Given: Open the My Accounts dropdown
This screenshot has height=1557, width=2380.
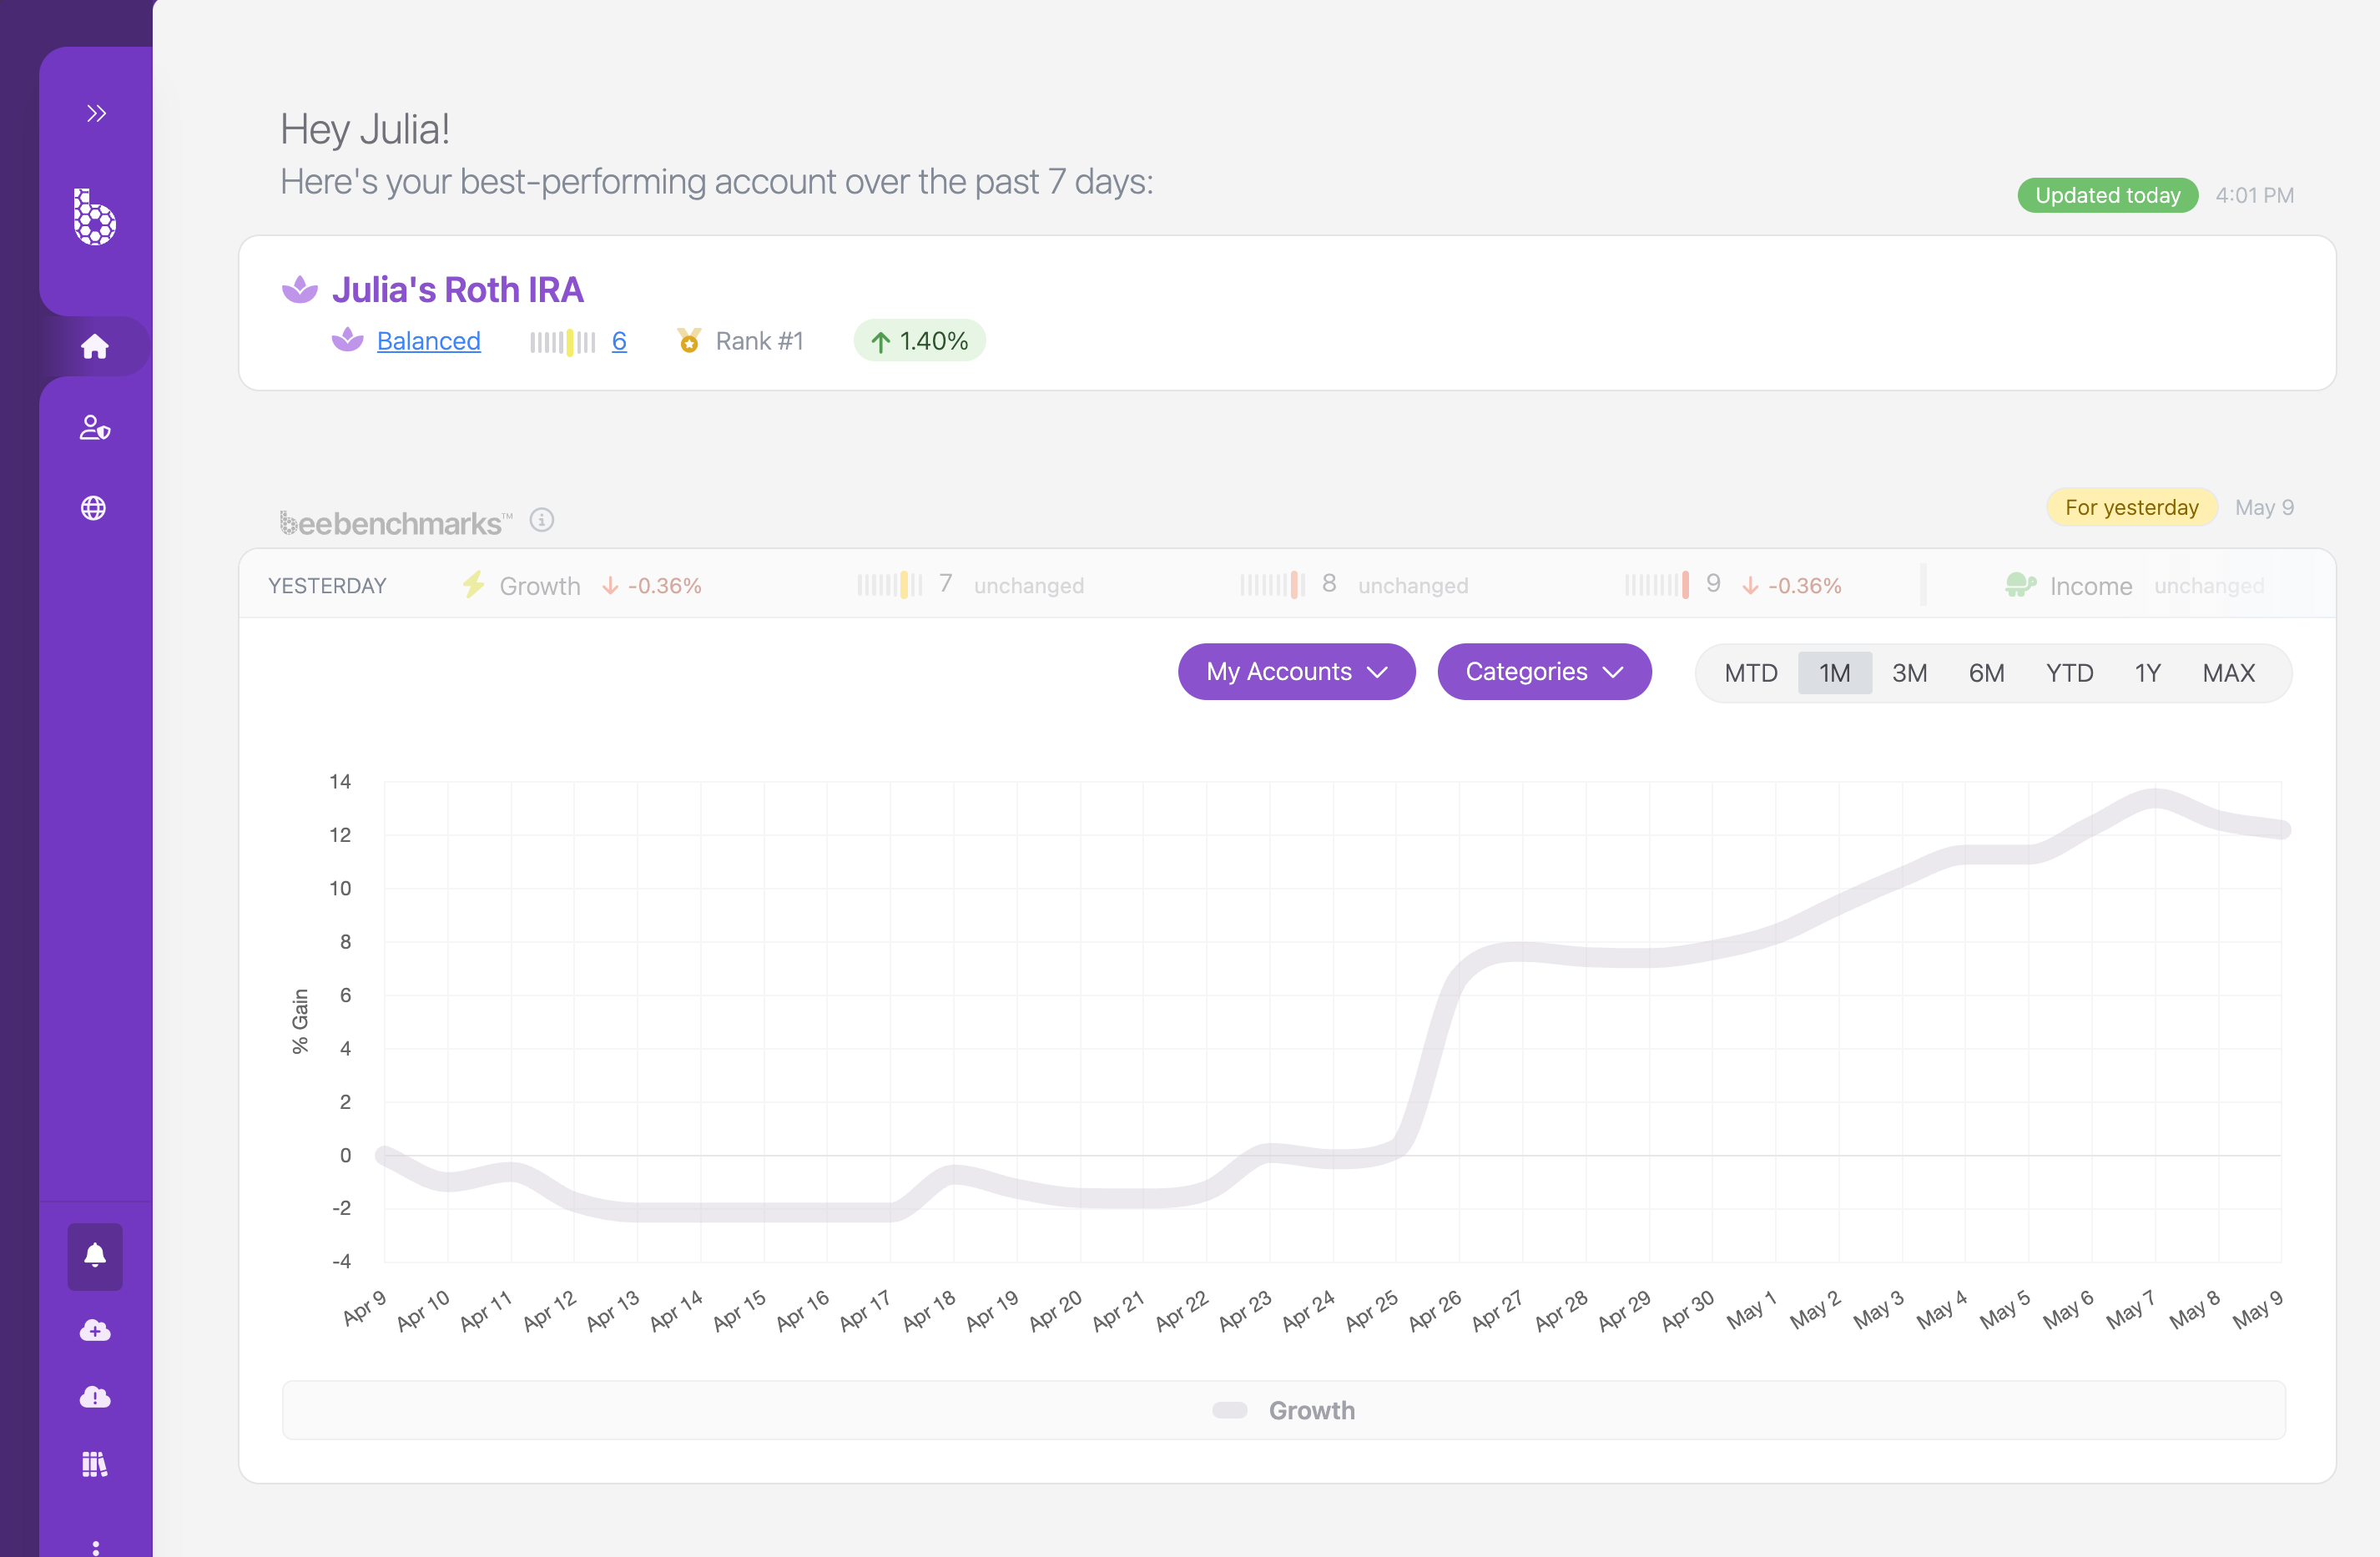Looking at the screenshot, I should [1296, 672].
